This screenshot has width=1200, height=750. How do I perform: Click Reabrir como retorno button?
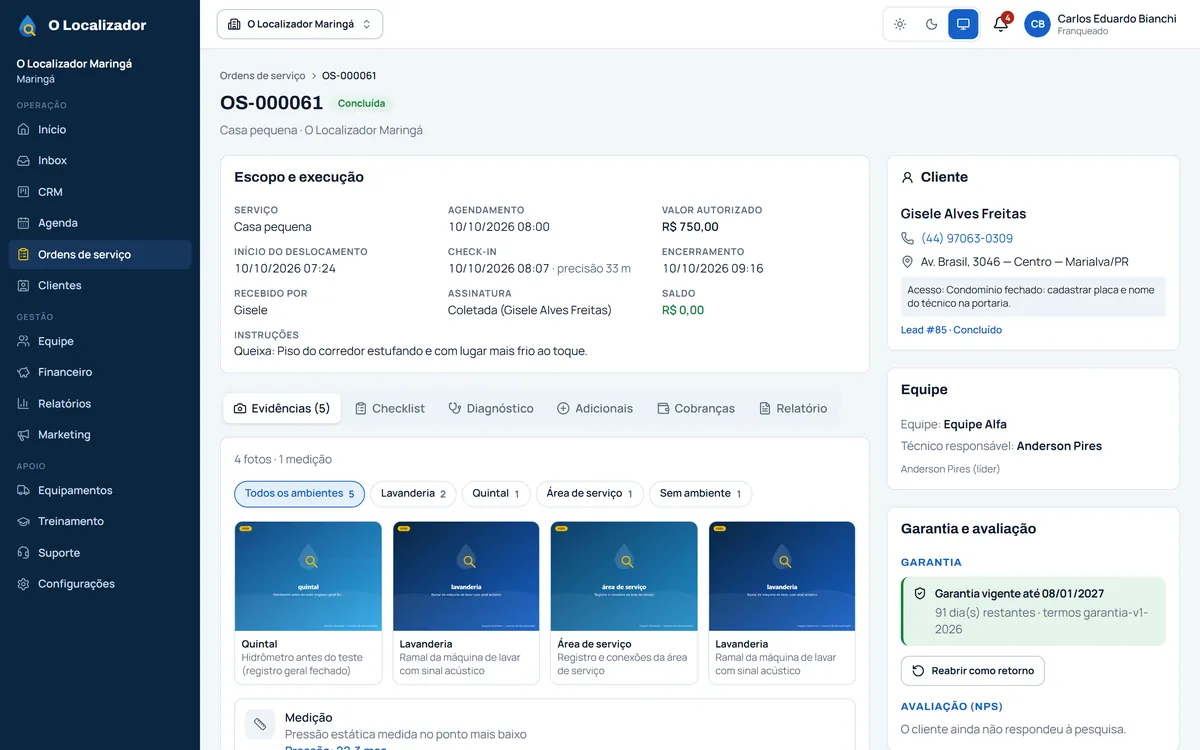point(973,671)
